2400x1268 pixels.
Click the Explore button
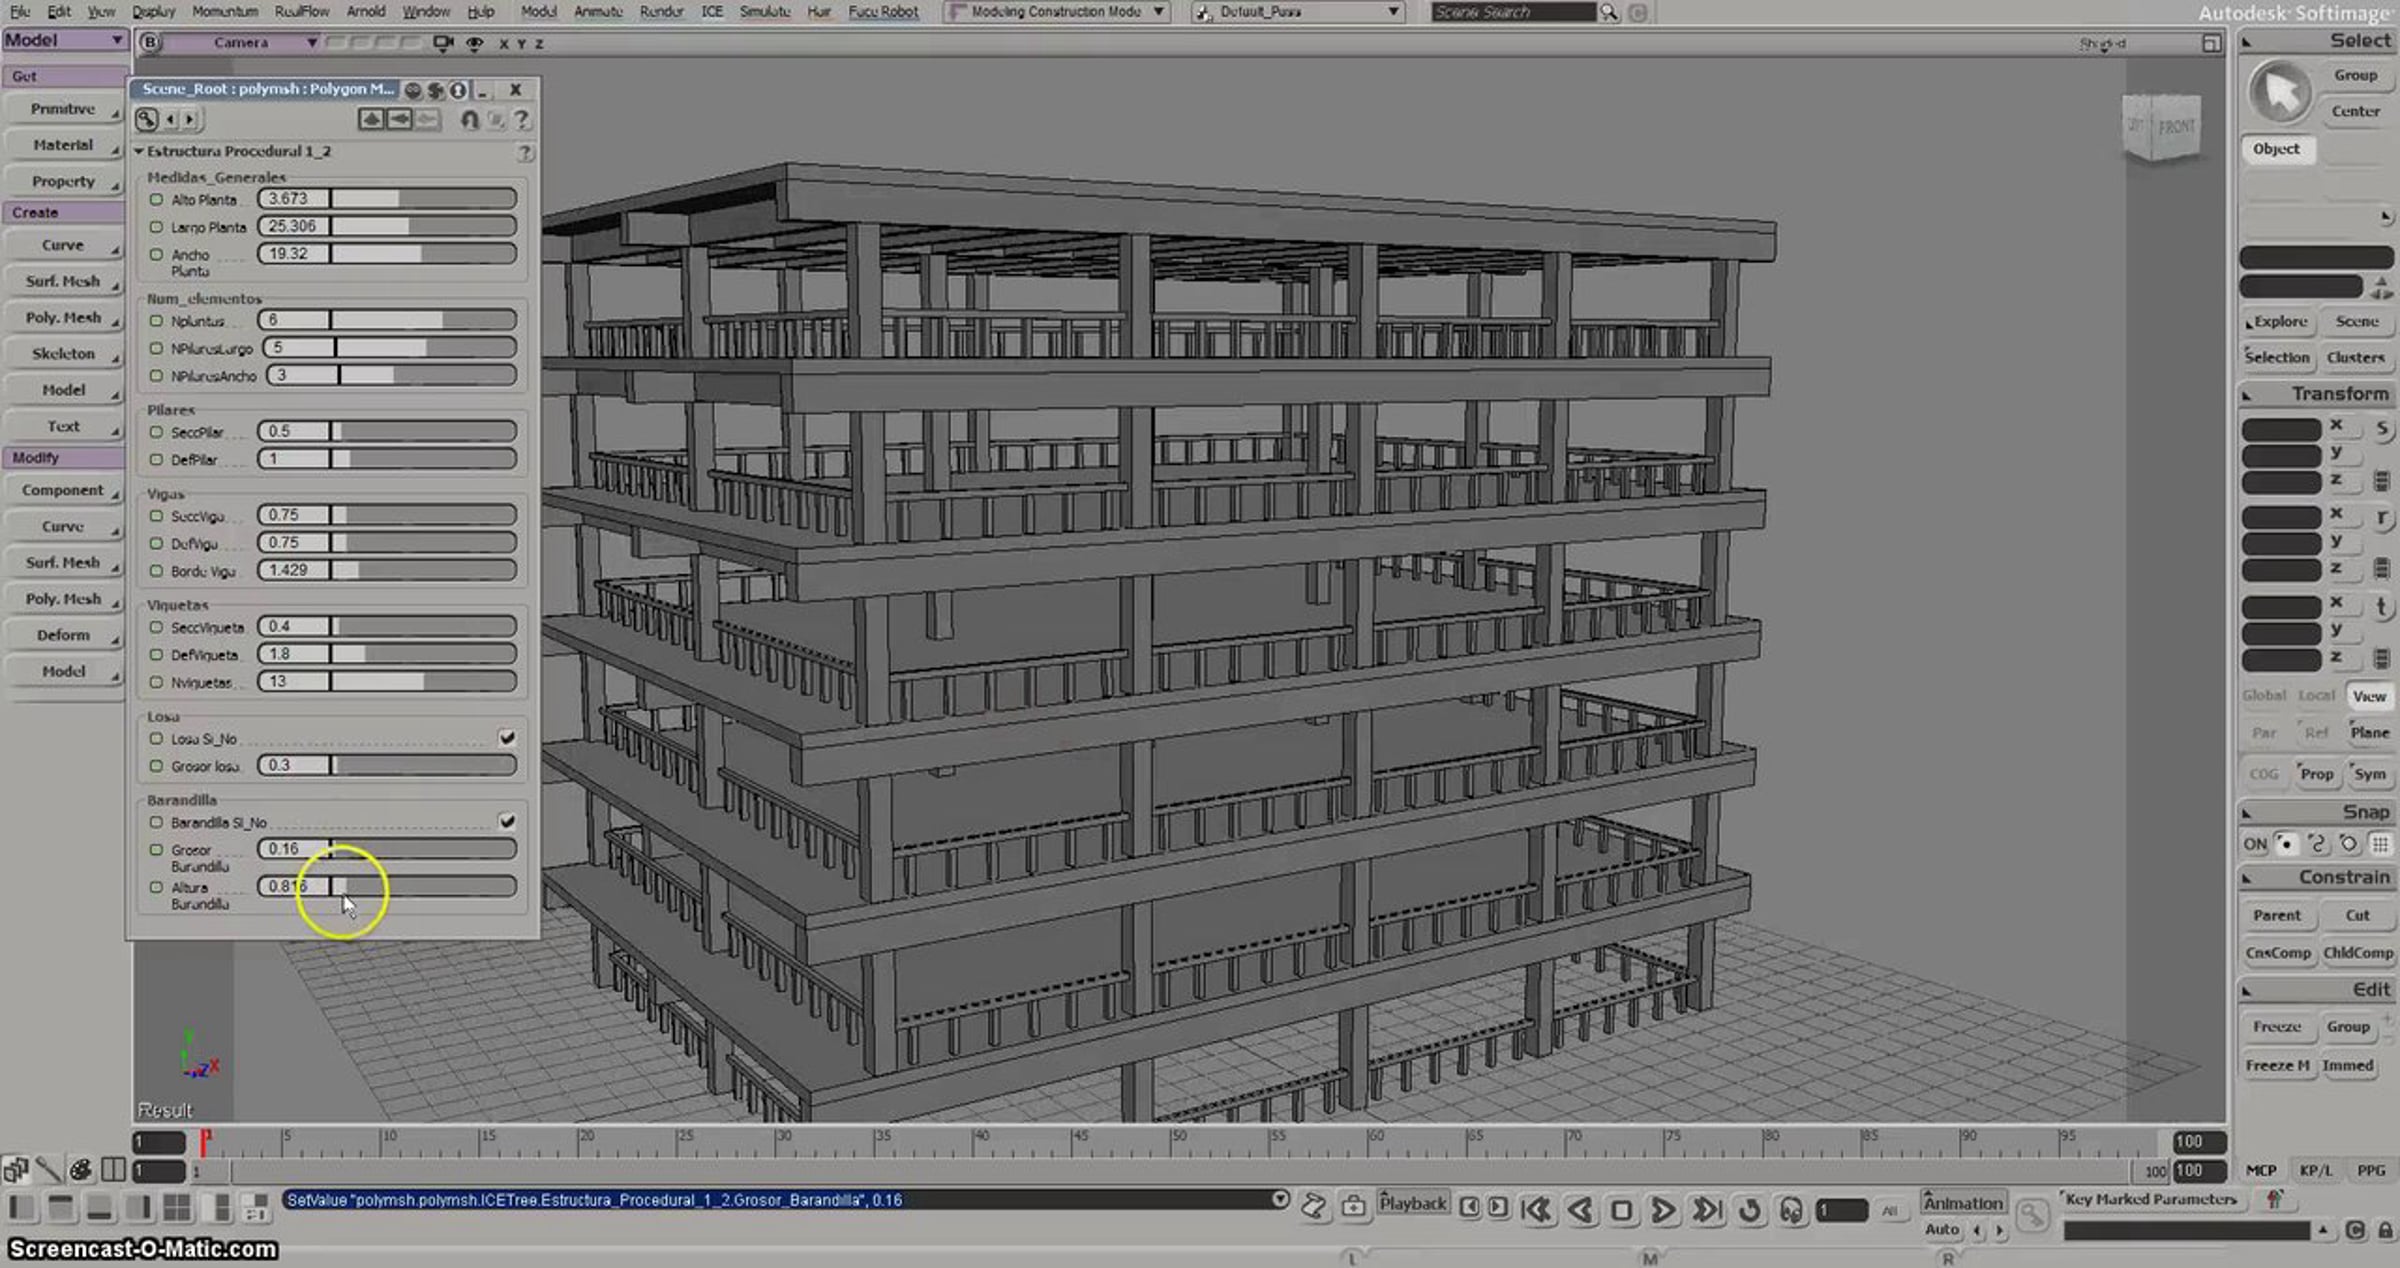click(x=2277, y=321)
